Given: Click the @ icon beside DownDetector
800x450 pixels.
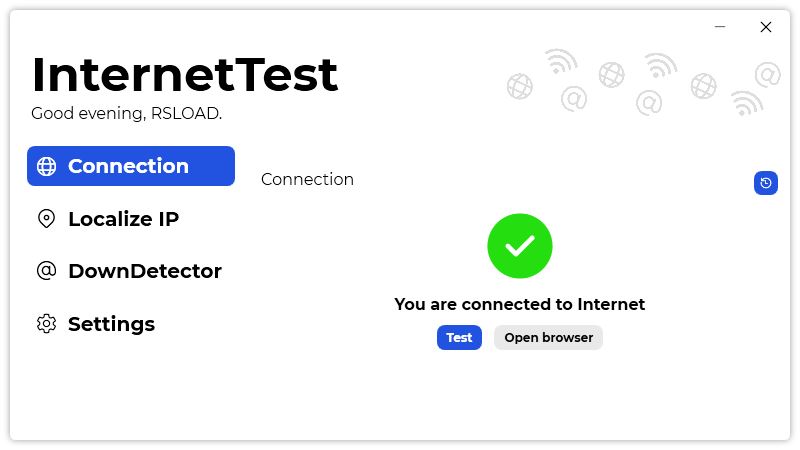Looking at the screenshot, I should (46, 271).
